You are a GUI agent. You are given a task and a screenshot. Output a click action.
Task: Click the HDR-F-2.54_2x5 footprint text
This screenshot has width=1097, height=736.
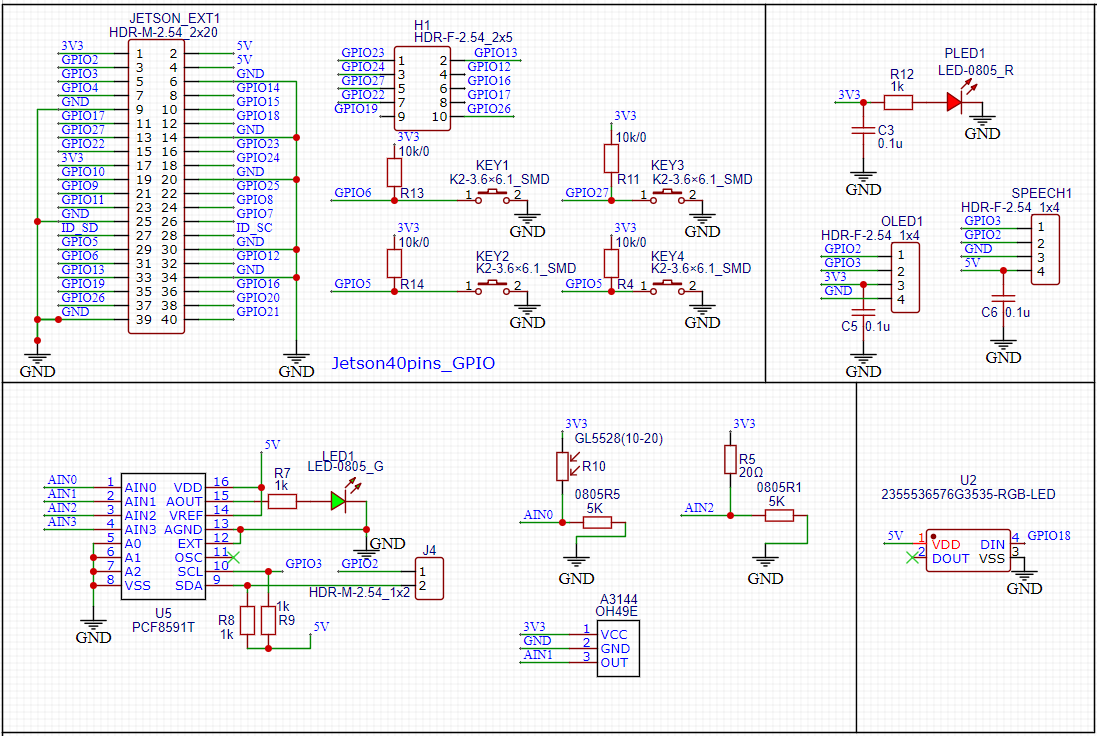click(x=463, y=37)
